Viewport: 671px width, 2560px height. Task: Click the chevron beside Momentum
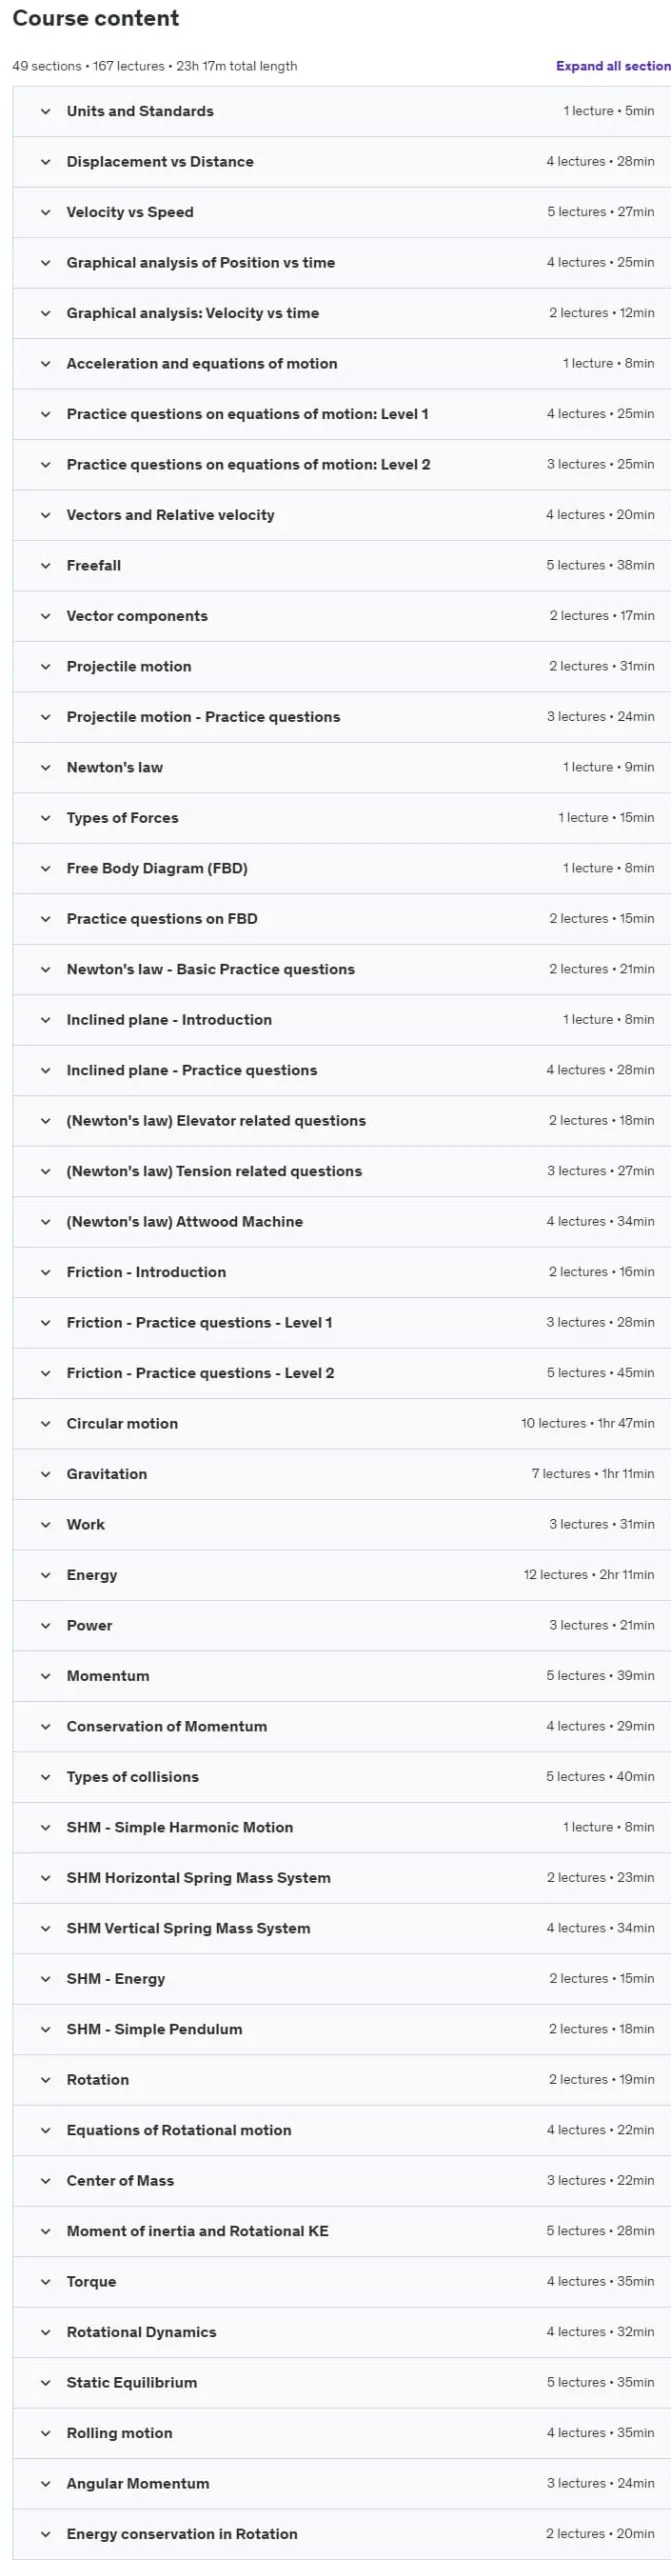tap(45, 1676)
